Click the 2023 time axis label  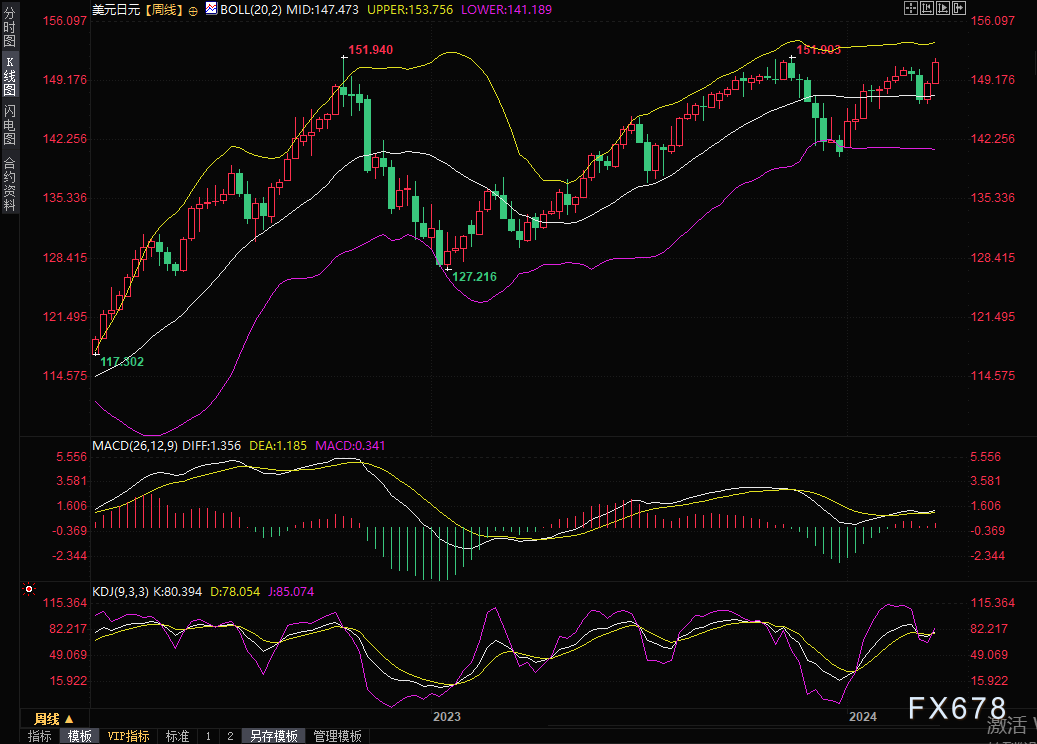pos(446,717)
